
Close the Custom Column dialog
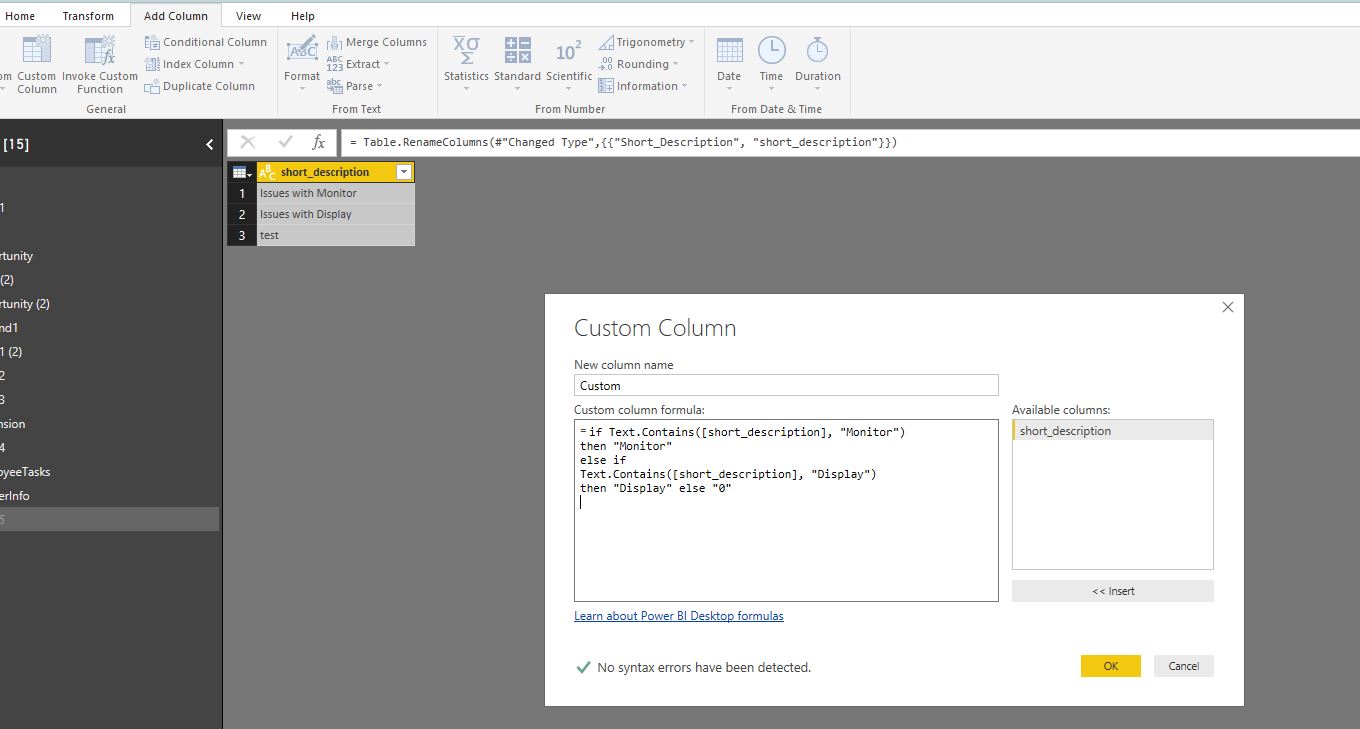(1228, 307)
